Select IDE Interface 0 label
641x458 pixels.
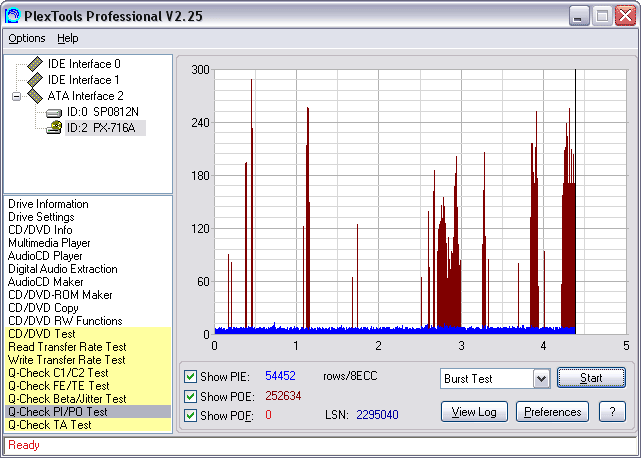(x=84, y=64)
